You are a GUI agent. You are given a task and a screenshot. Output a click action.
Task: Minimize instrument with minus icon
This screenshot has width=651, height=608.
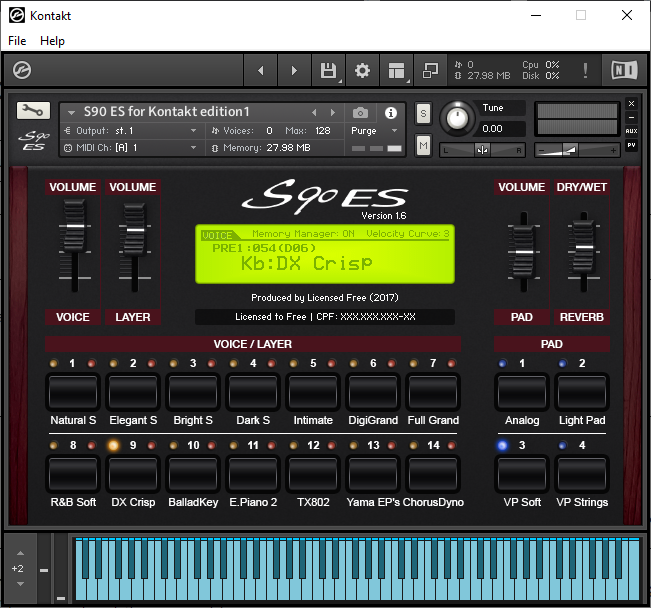(x=631, y=118)
